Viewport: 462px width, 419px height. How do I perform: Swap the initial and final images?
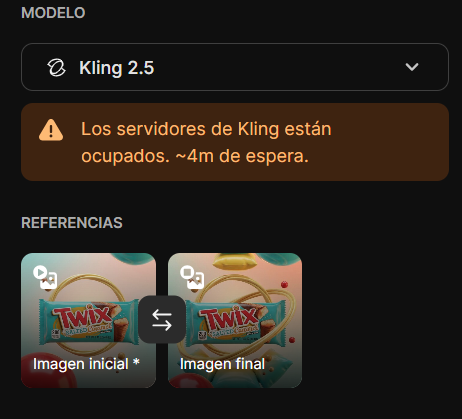[x=162, y=320]
